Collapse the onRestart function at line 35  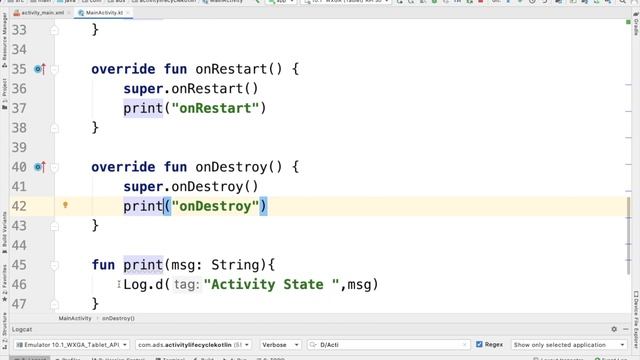(x=54, y=69)
